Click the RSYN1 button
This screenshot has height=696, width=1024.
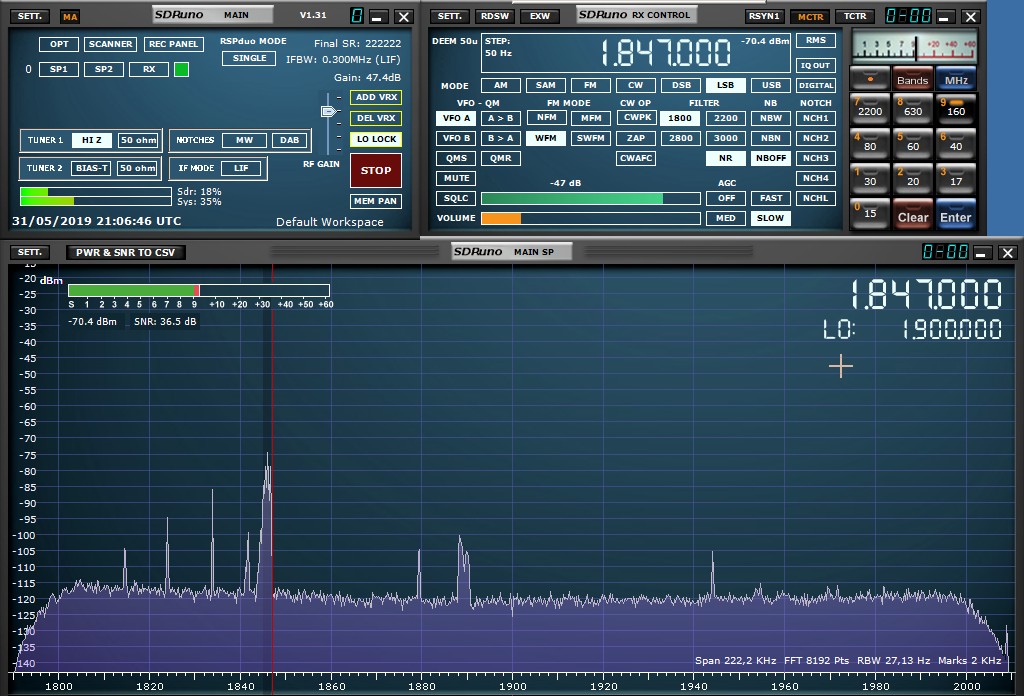764,16
